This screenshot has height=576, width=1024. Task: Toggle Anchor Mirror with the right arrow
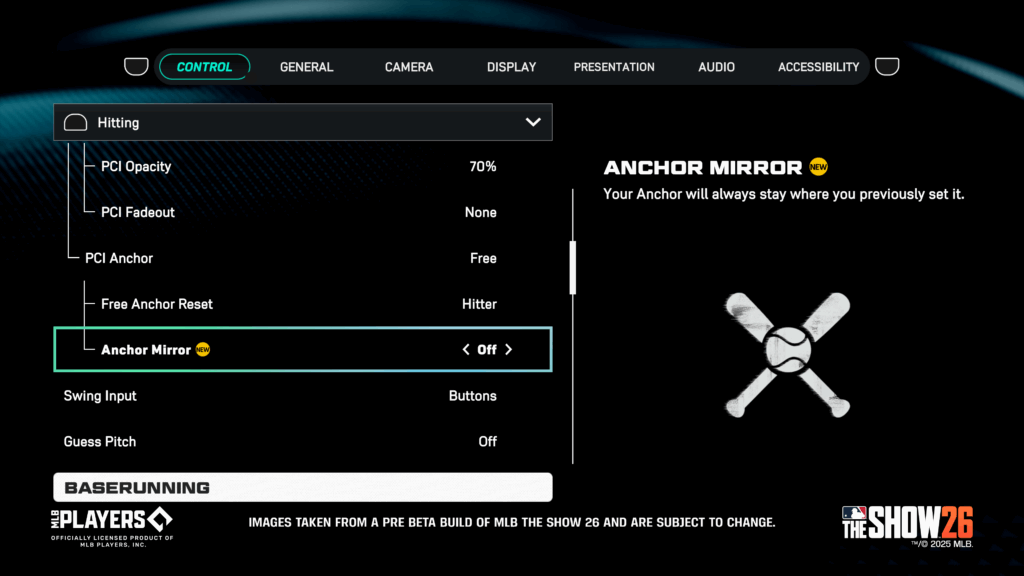pyautogui.click(x=509, y=350)
